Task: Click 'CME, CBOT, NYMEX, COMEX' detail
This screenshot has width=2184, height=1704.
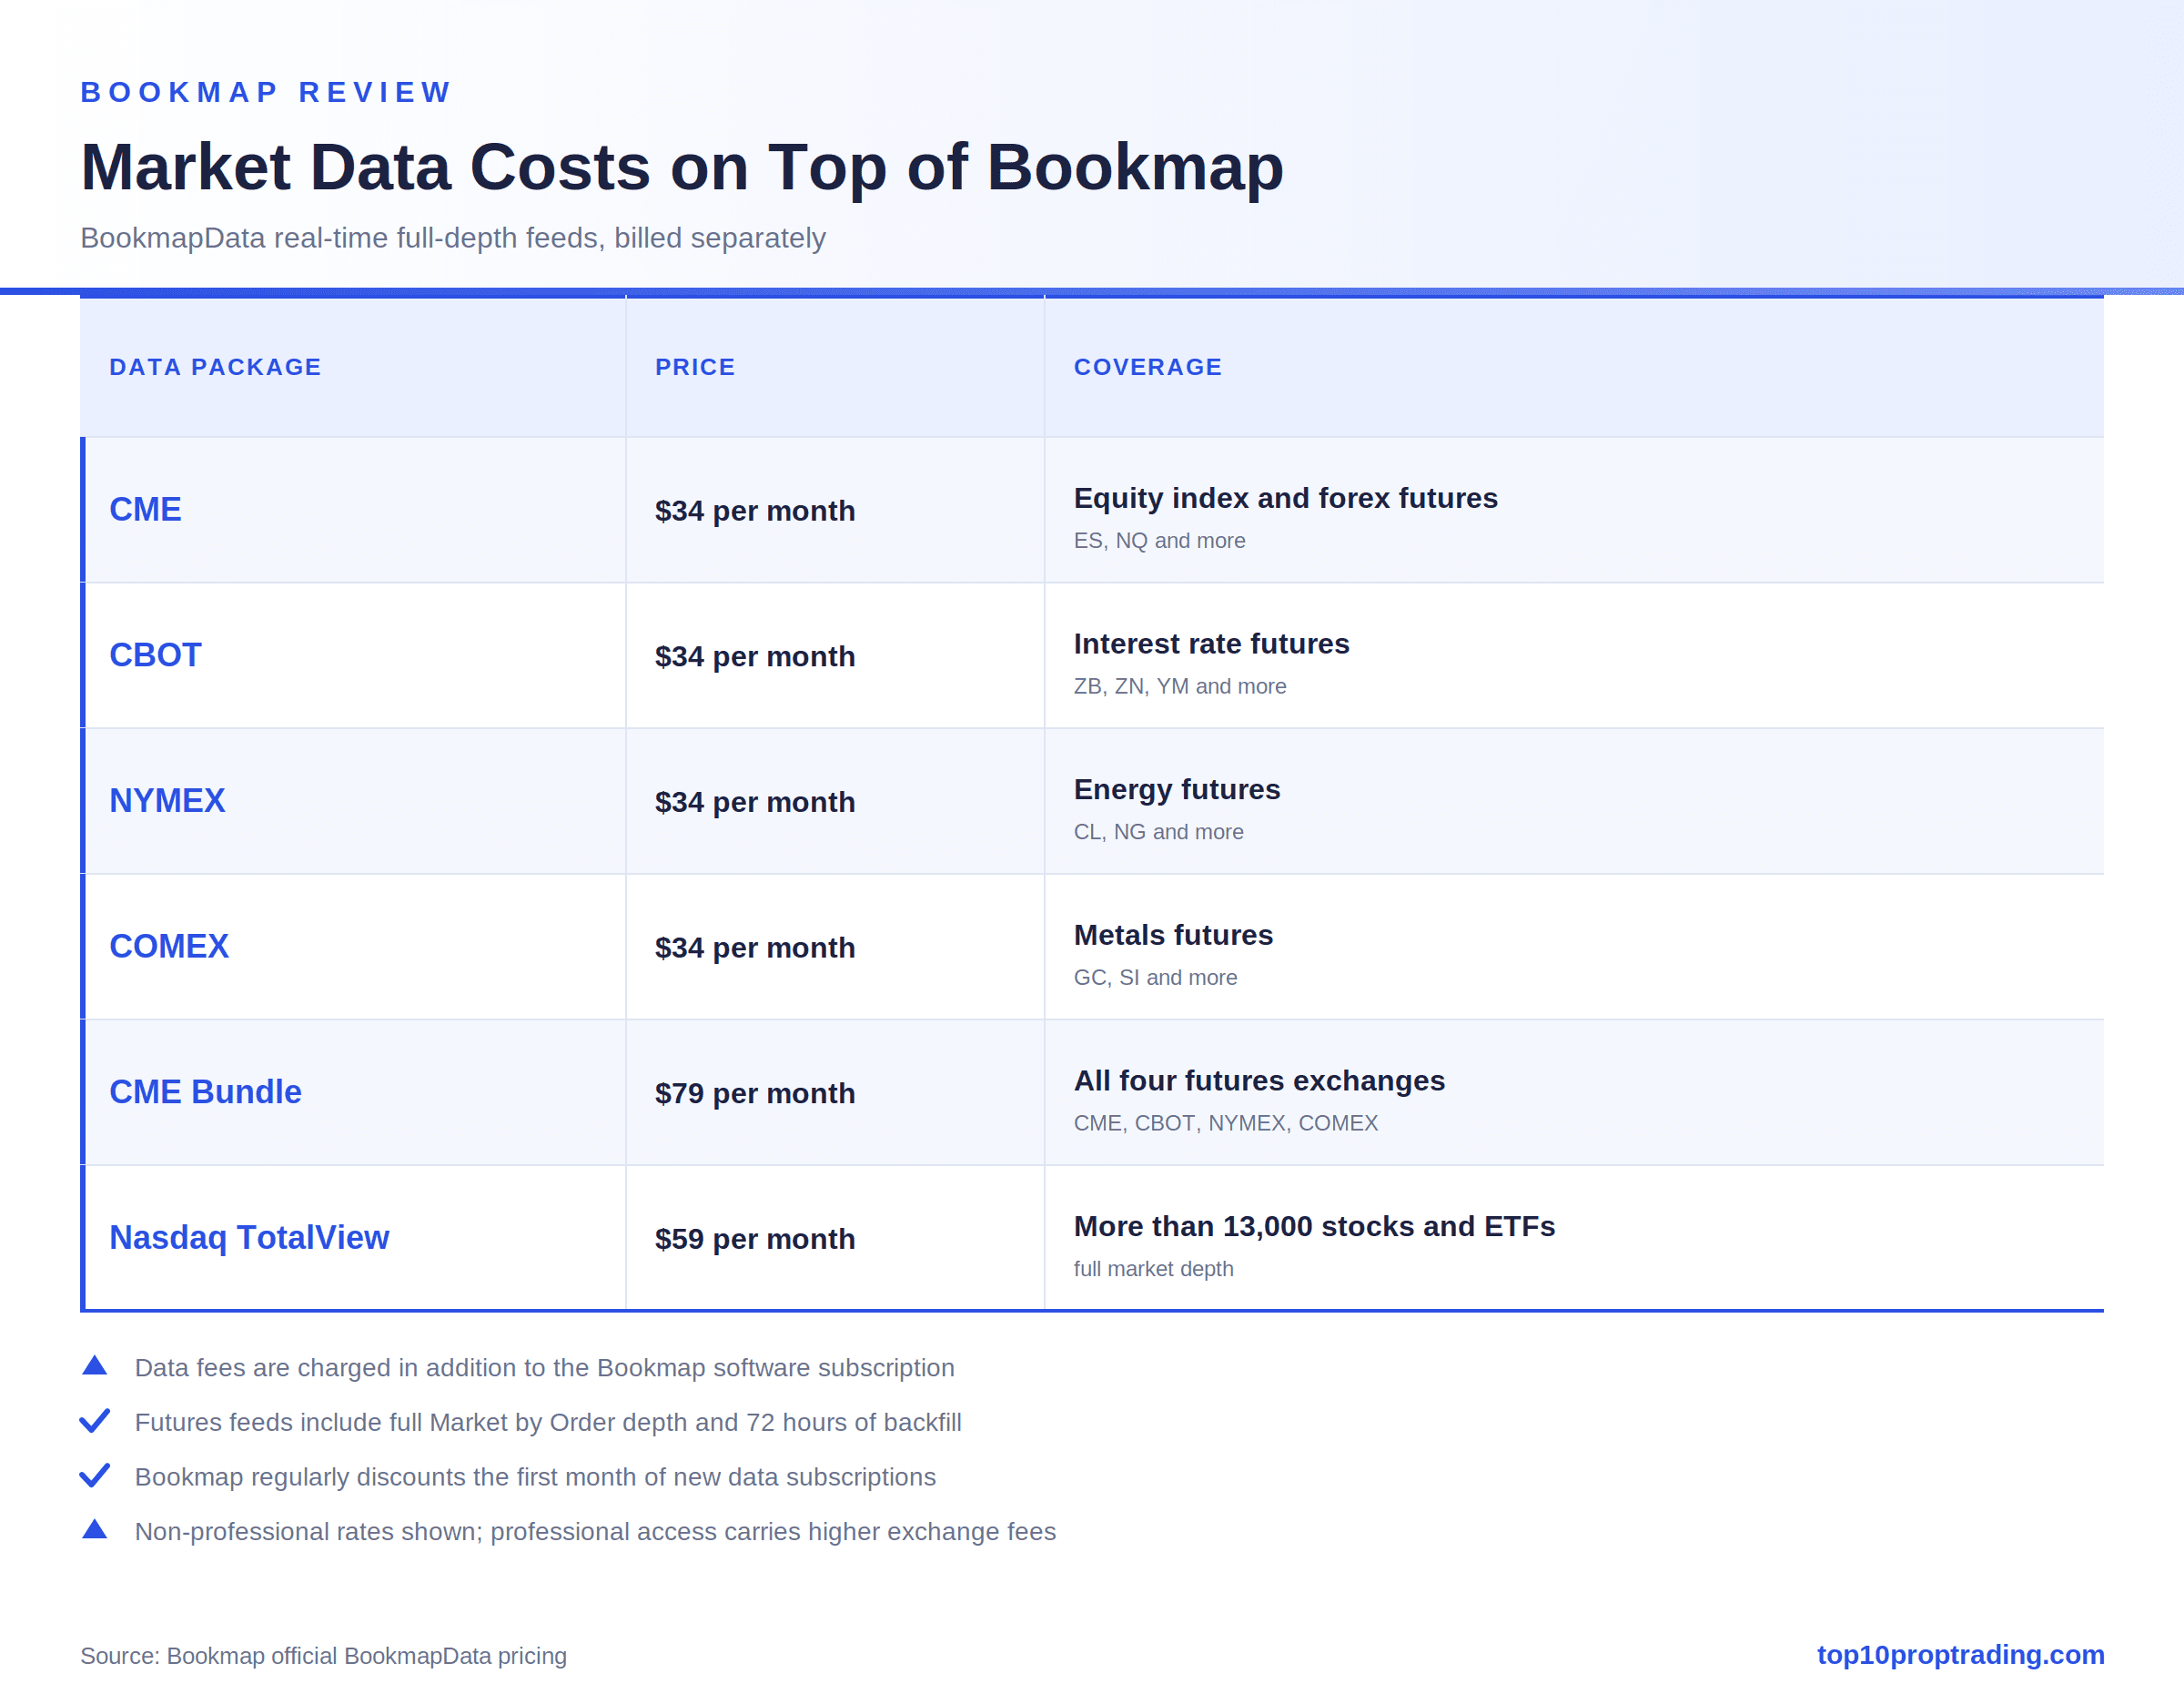Action: pos(1226,1123)
